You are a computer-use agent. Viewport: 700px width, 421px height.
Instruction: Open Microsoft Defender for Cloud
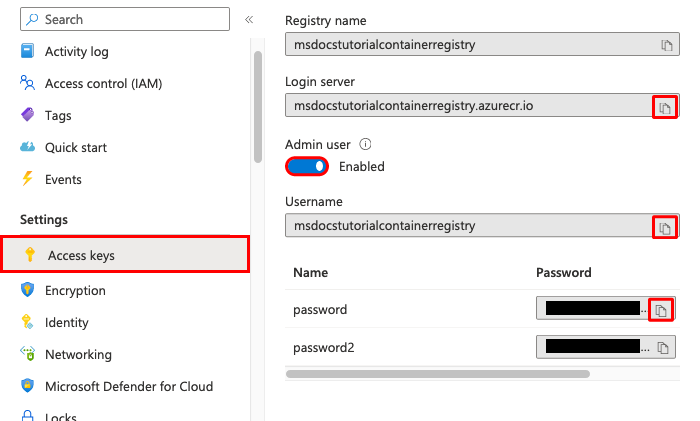[128, 387]
